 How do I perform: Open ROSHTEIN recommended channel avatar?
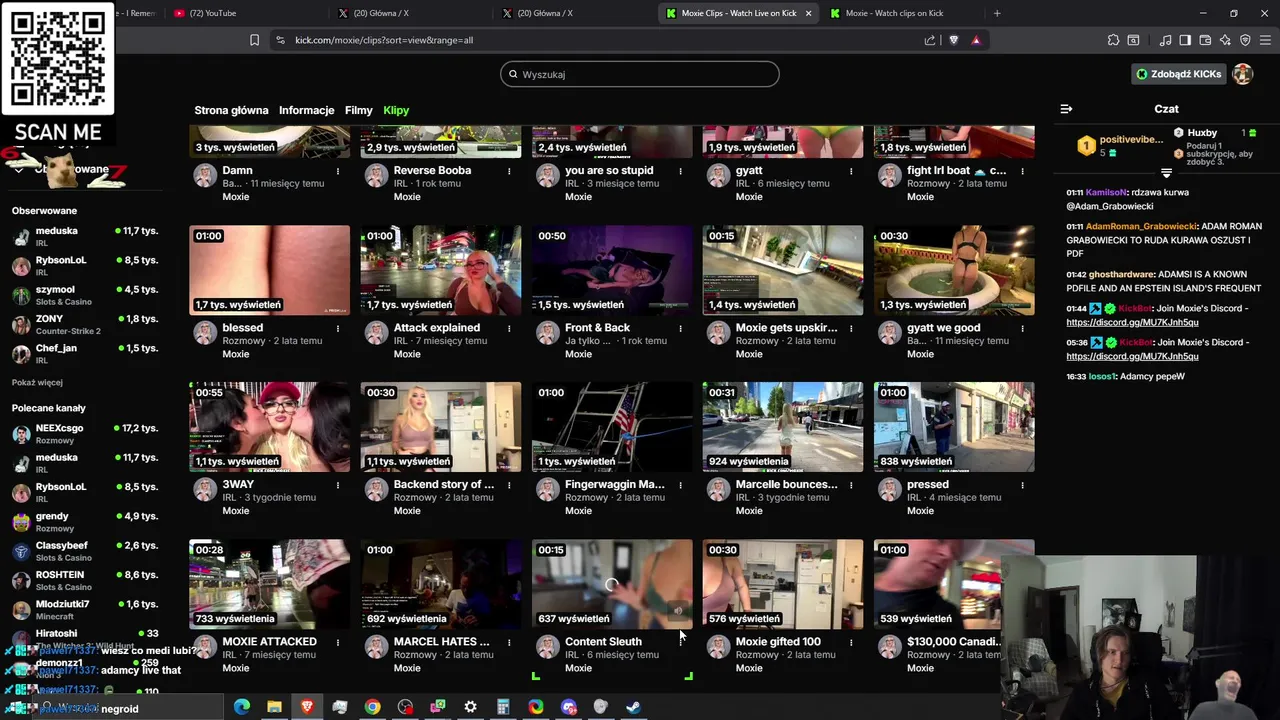pos(21,580)
